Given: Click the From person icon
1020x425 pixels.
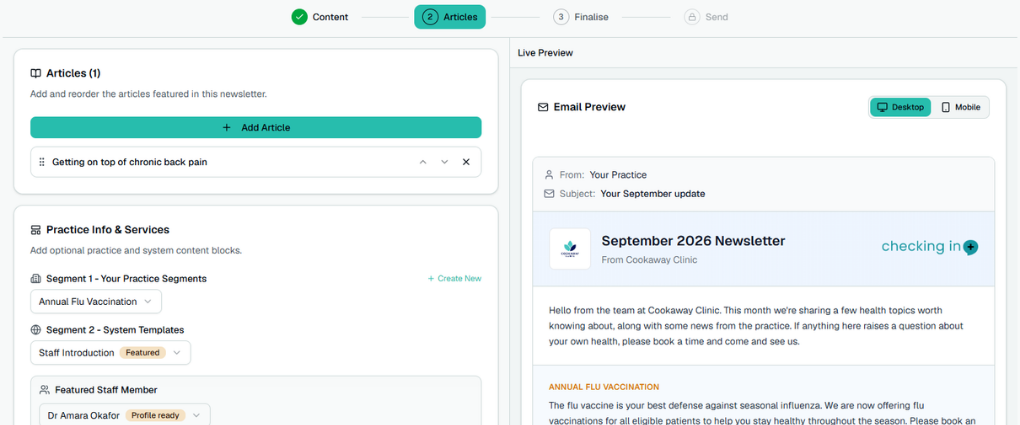Looking at the screenshot, I should tap(549, 175).
